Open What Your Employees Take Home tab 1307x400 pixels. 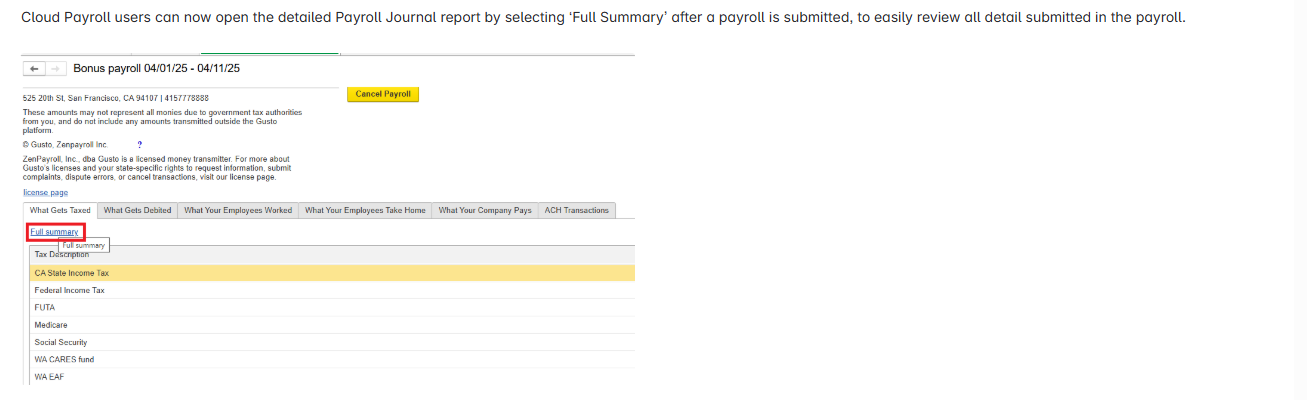(365, 210)
